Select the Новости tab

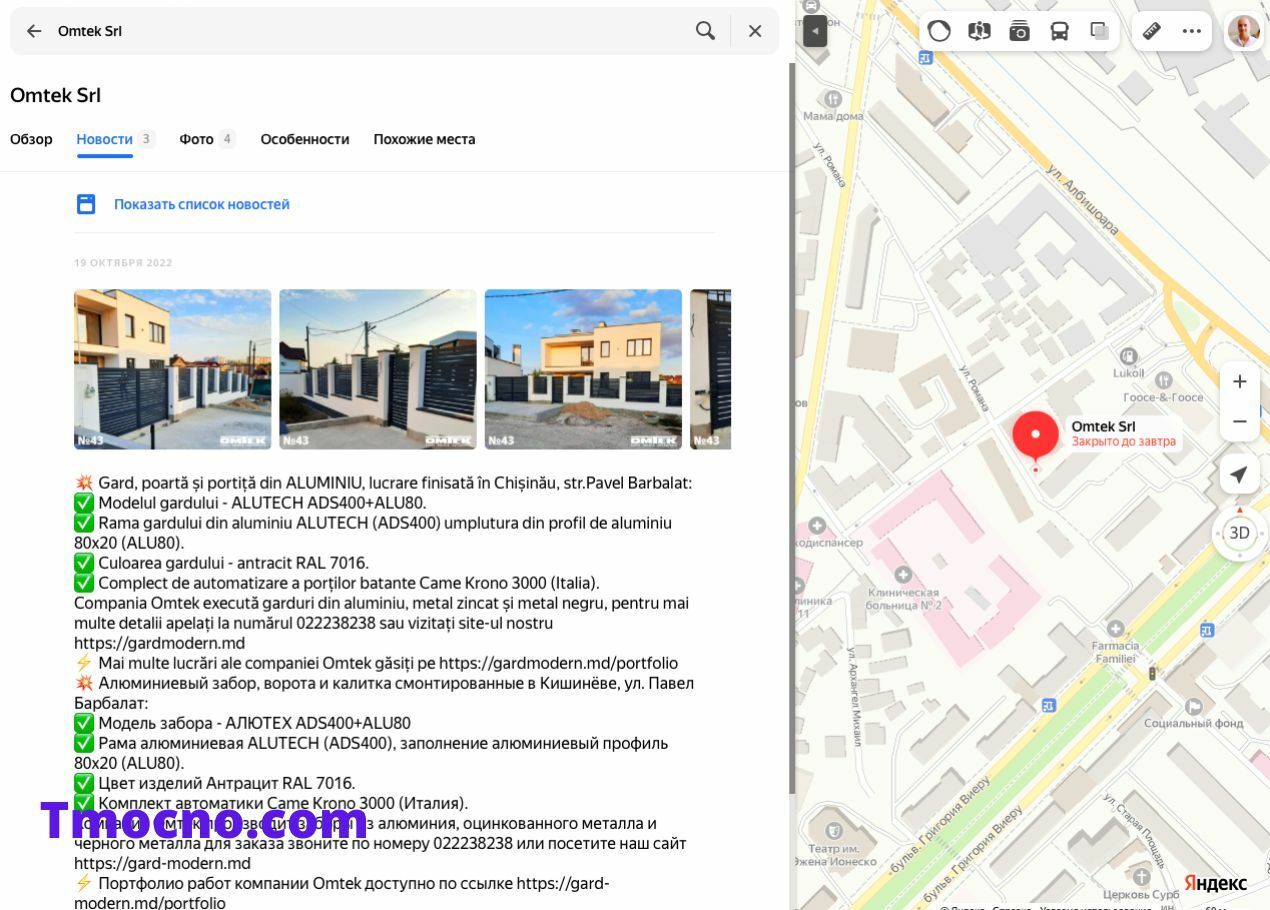pos(104,139)
